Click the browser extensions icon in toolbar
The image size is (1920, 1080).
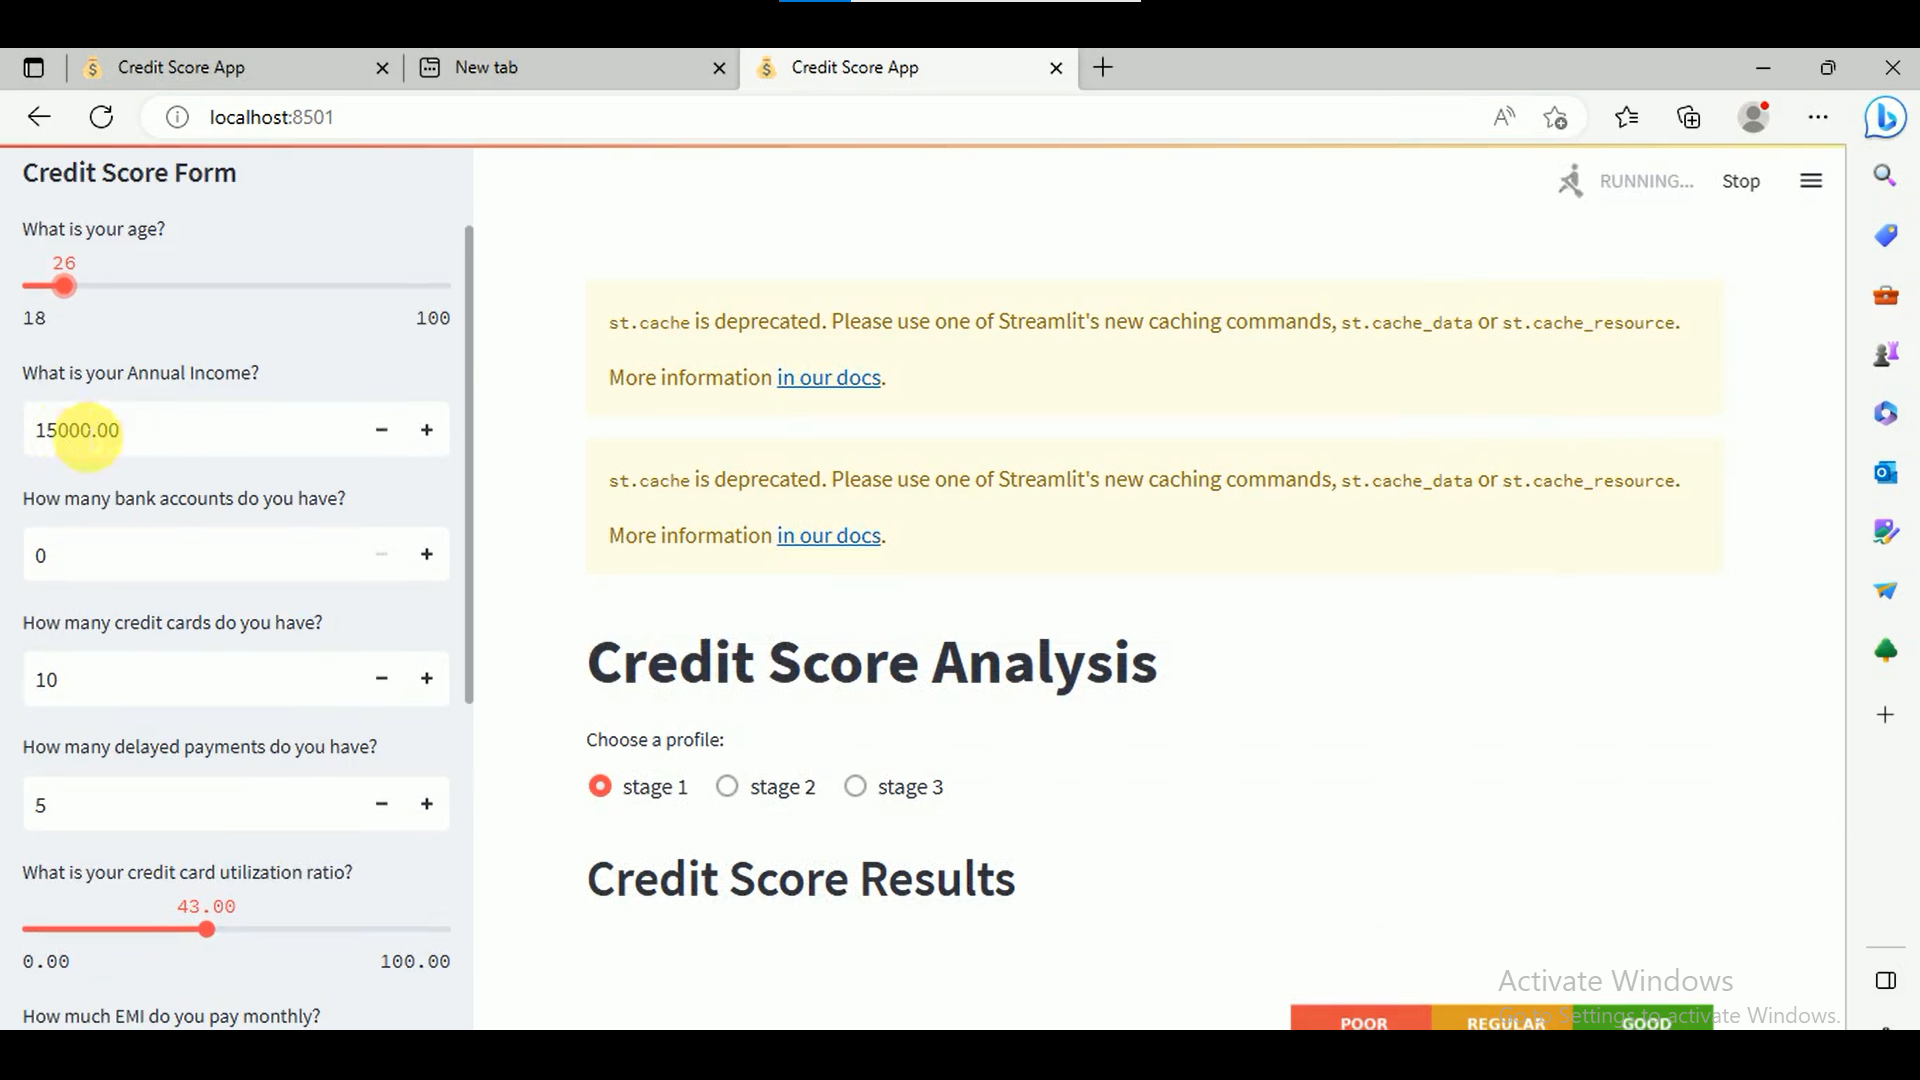[1818, 117]
